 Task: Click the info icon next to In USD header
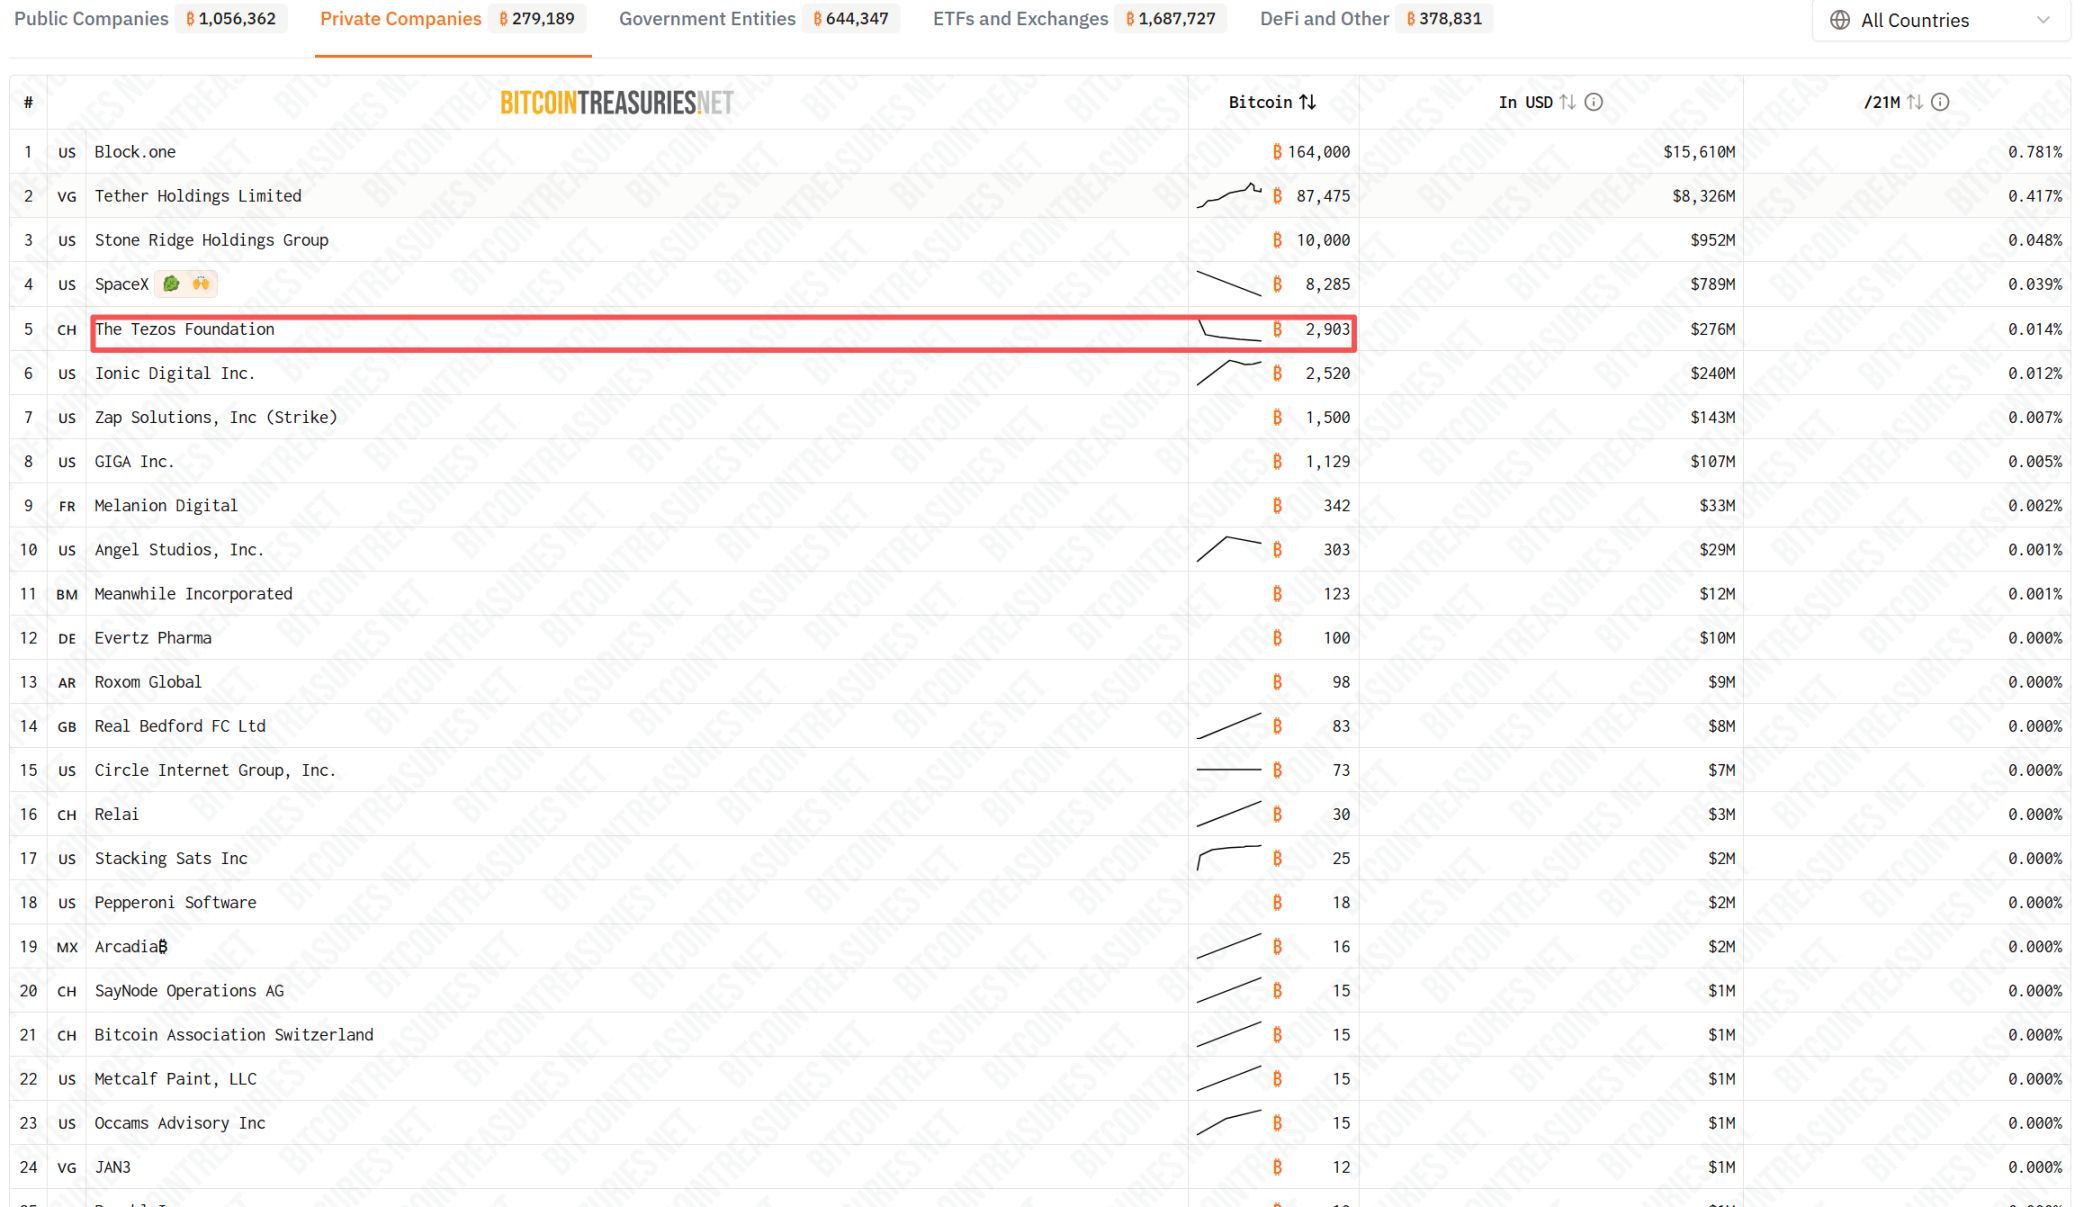coord(1594,101)
